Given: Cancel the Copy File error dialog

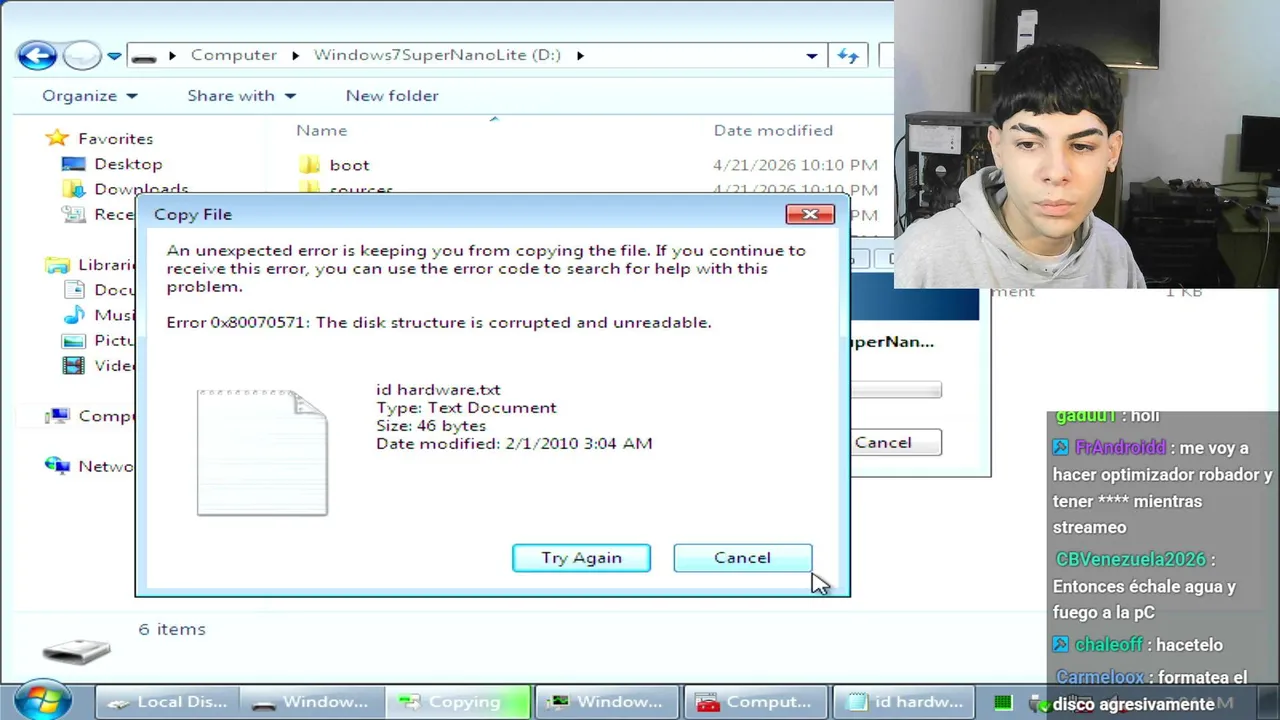Looking at the screenshot, I should point(742,558).
